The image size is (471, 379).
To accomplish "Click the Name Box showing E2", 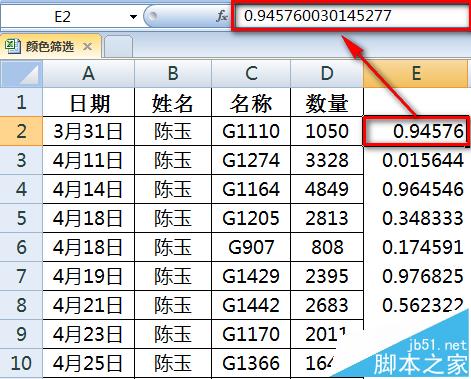I will [63, 16].
